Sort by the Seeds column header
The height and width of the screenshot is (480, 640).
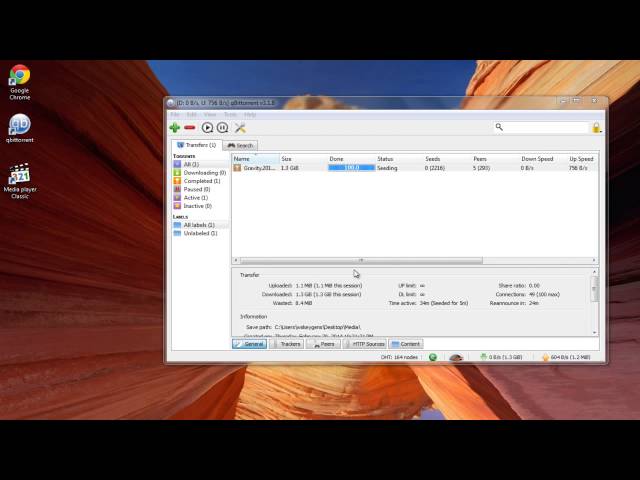447,159
